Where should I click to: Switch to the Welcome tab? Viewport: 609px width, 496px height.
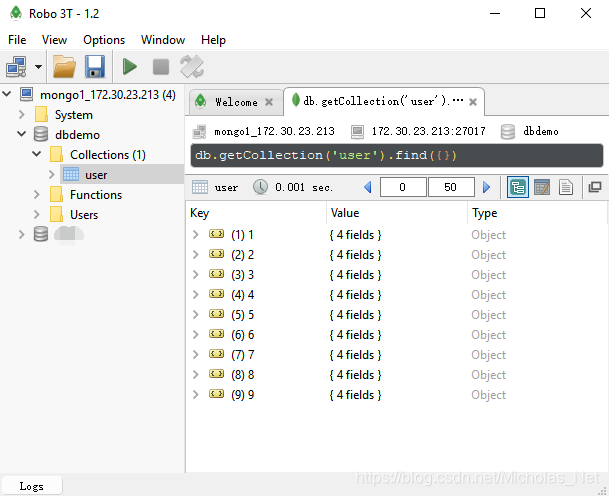coord(236,102)
